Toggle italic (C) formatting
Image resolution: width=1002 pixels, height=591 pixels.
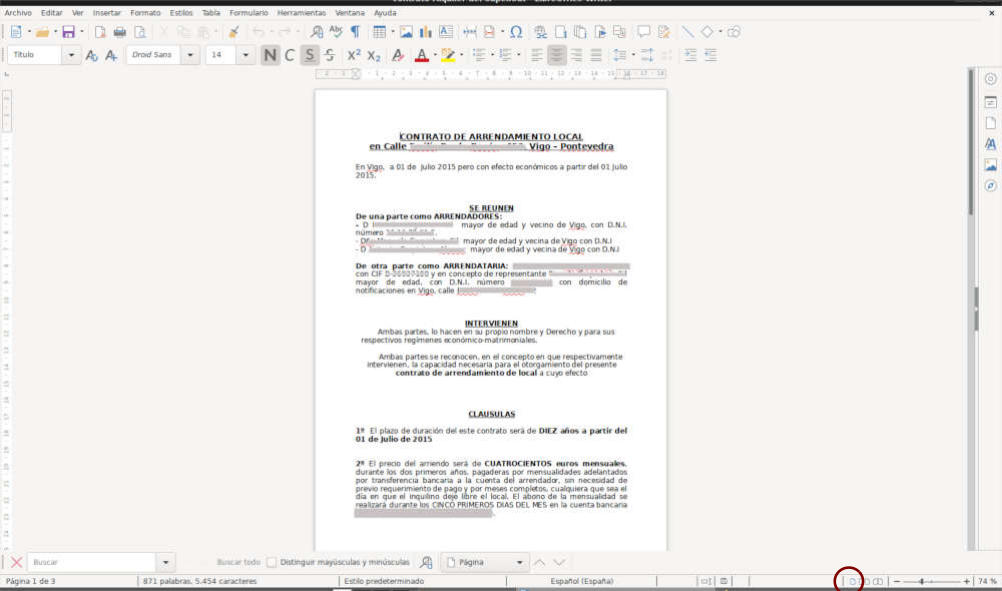click(x=289, y=56)
